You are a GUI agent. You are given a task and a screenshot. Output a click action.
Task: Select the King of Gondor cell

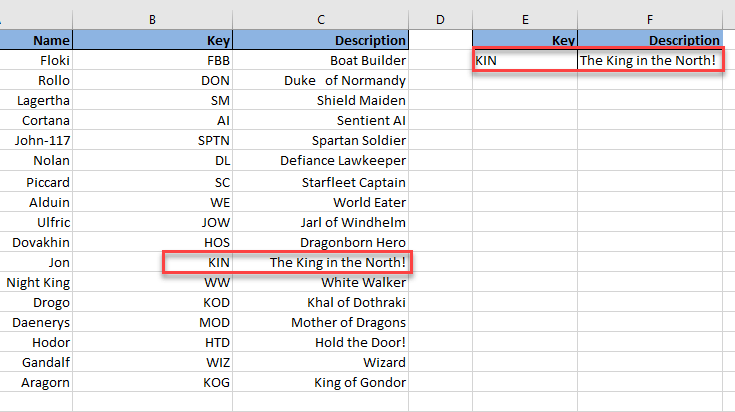[321, 382]
